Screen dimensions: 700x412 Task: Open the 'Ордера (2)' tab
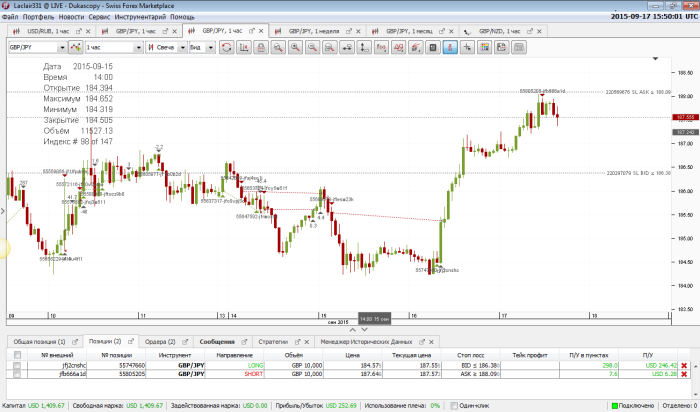(x=160, y=342)
